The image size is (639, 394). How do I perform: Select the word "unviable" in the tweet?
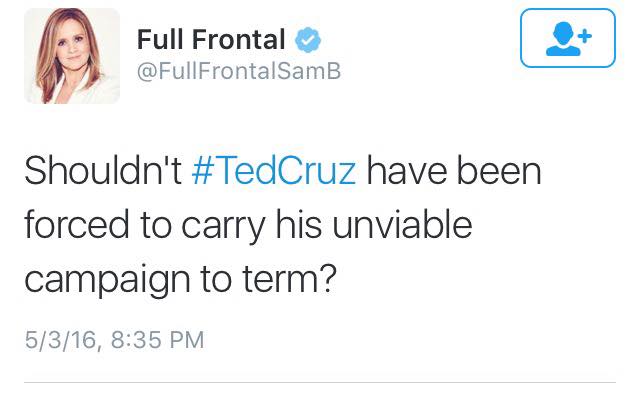coord(402,225)
